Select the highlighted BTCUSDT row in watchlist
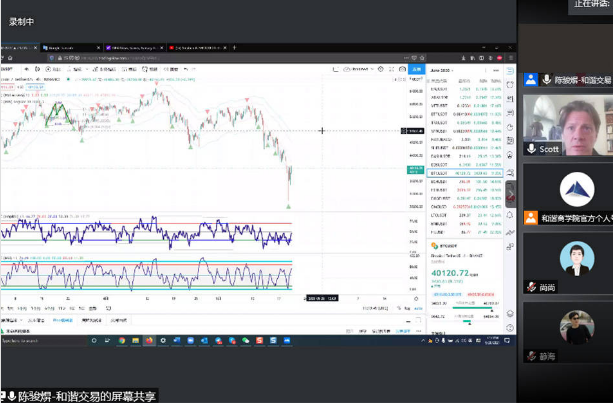 465,172
